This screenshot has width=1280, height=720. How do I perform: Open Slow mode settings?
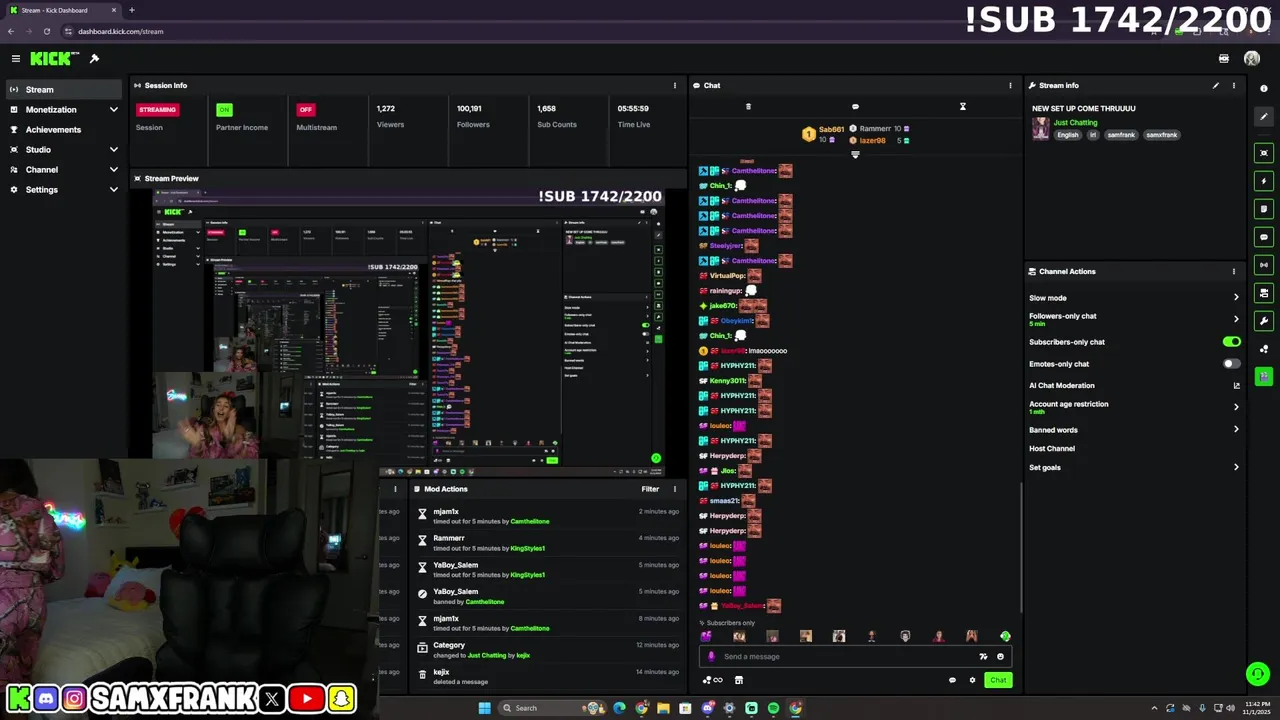pyautogui.click(x=1134, y=297)
